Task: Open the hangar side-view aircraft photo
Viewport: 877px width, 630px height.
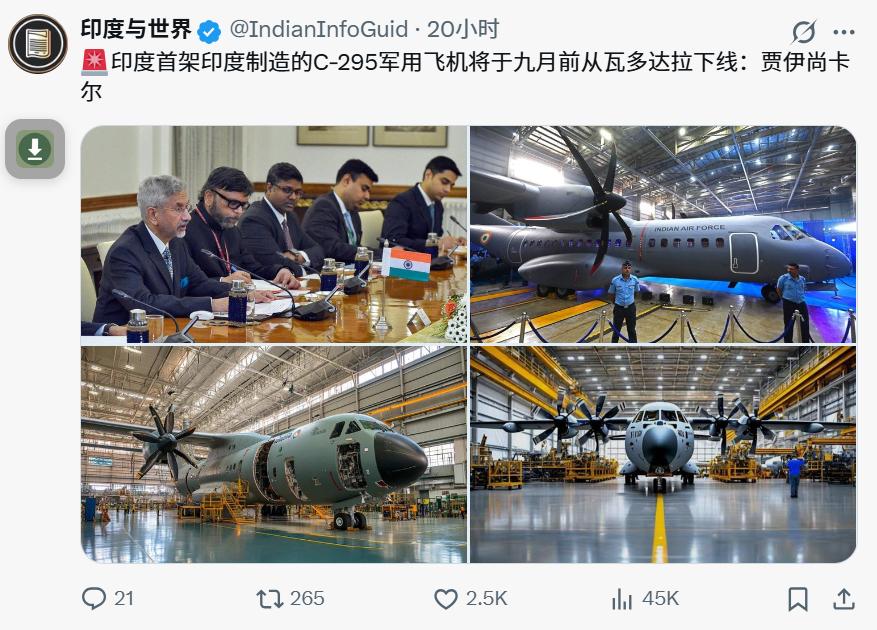Action: (x=274, y=454)
